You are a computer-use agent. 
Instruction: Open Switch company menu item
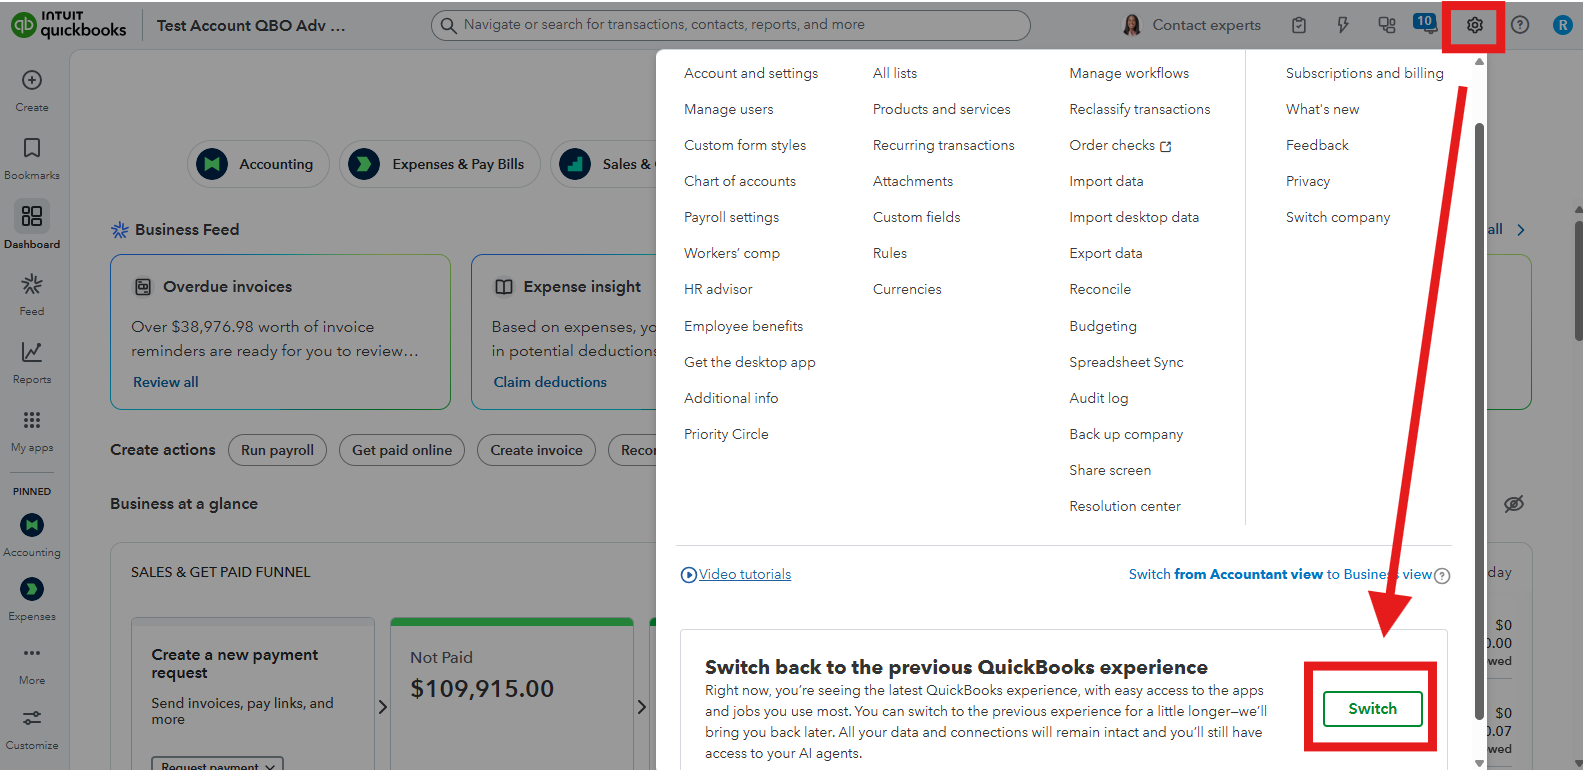(x=1338, y=217)
